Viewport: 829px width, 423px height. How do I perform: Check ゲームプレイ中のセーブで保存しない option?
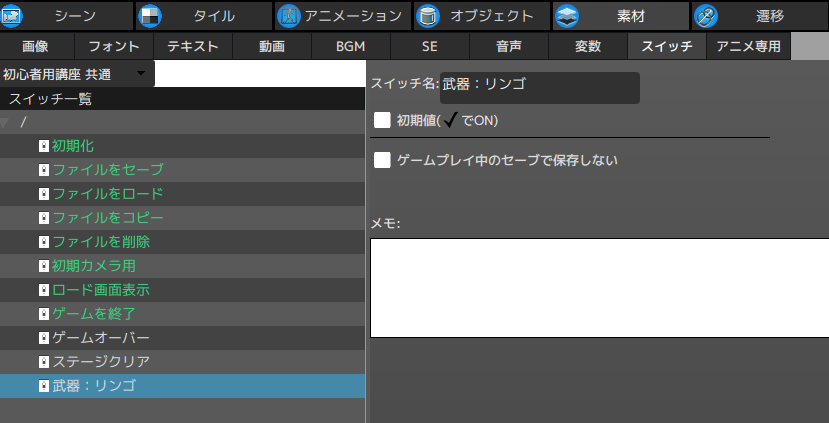pyautogui.click(x=382, y=160)
